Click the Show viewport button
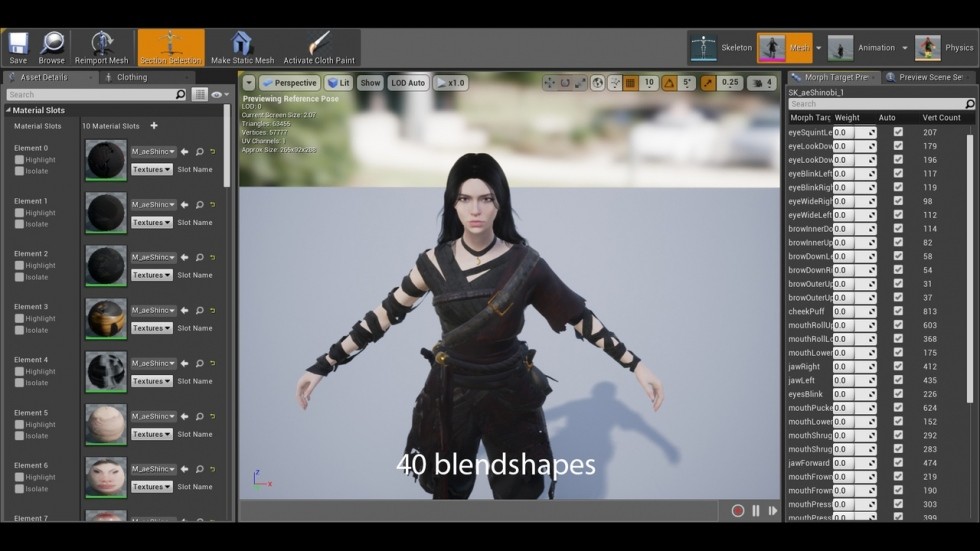980x551 pixels. tap(370, 82)
